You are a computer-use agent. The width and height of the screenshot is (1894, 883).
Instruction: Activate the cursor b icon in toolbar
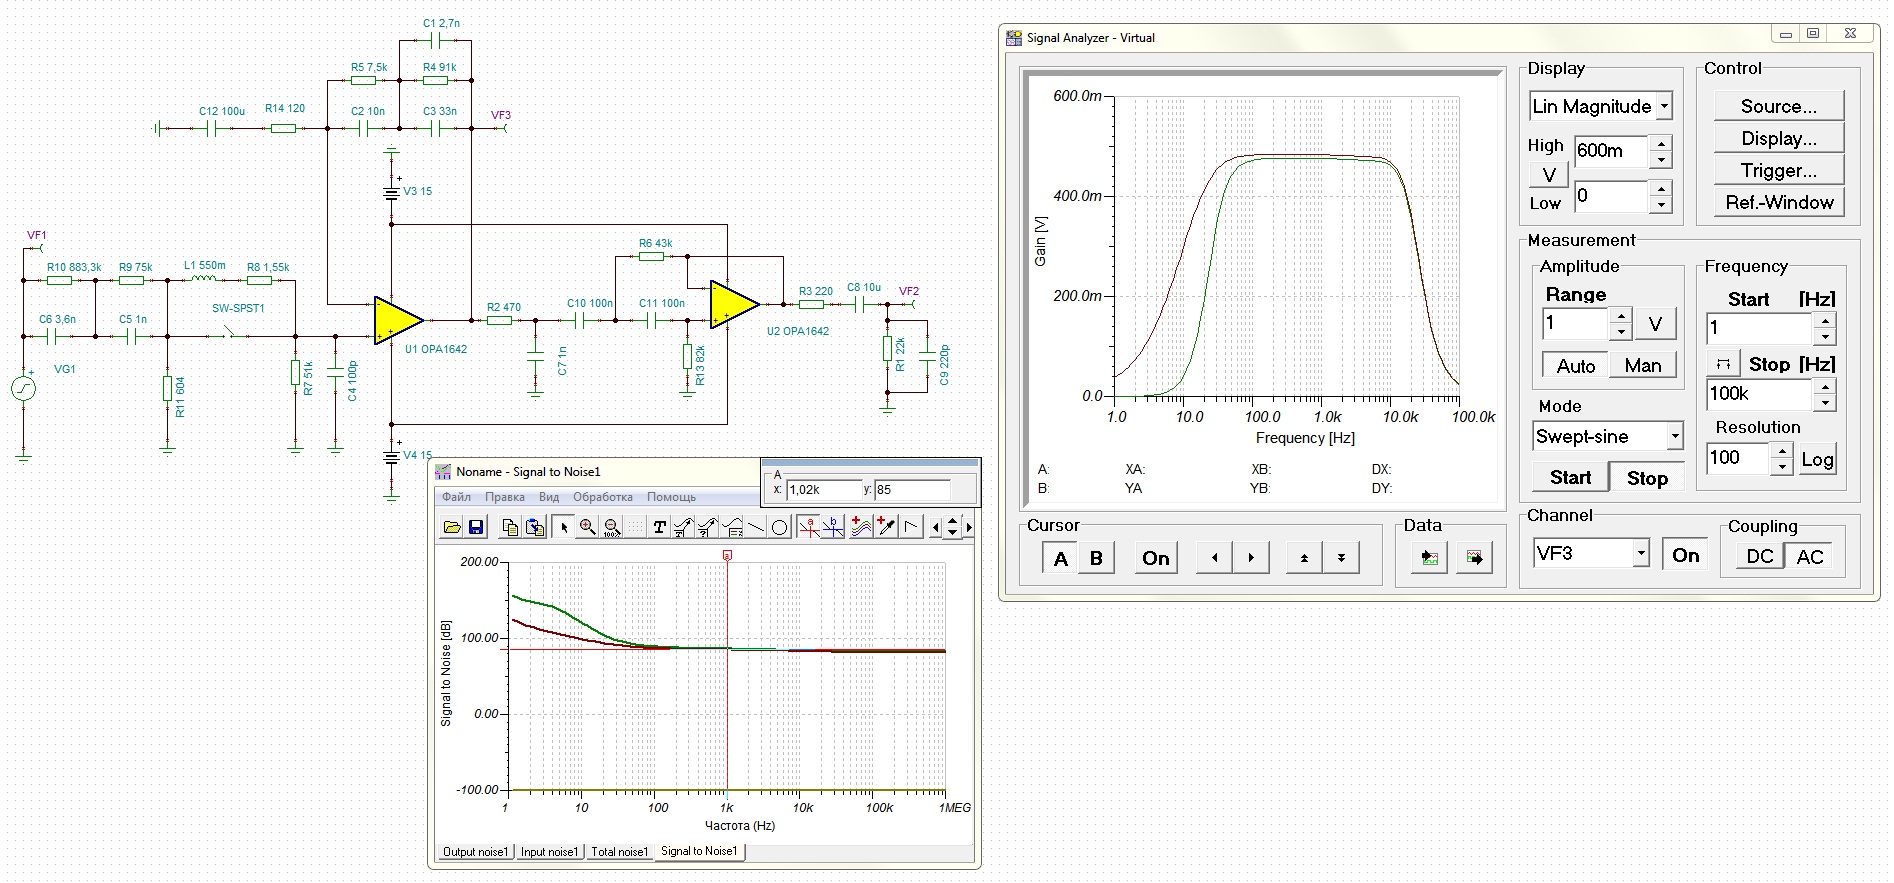[x=833, y=527]
